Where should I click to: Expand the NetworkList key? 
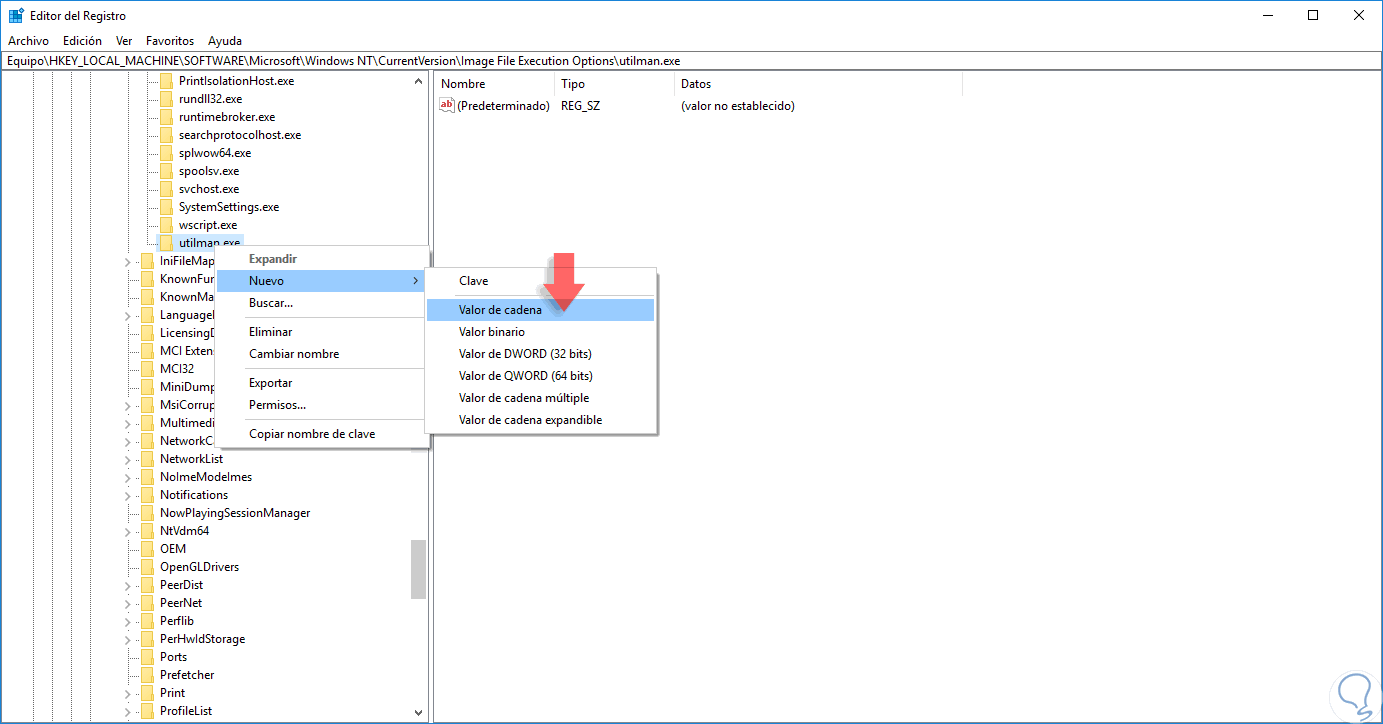click(x=128, y=460)
